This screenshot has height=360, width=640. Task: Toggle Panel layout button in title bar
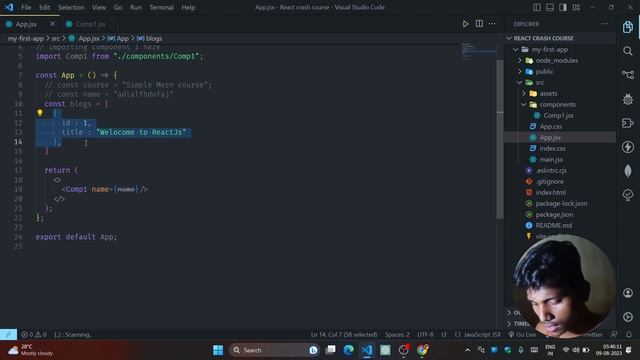pyautogui.click(x=550, y=7)
